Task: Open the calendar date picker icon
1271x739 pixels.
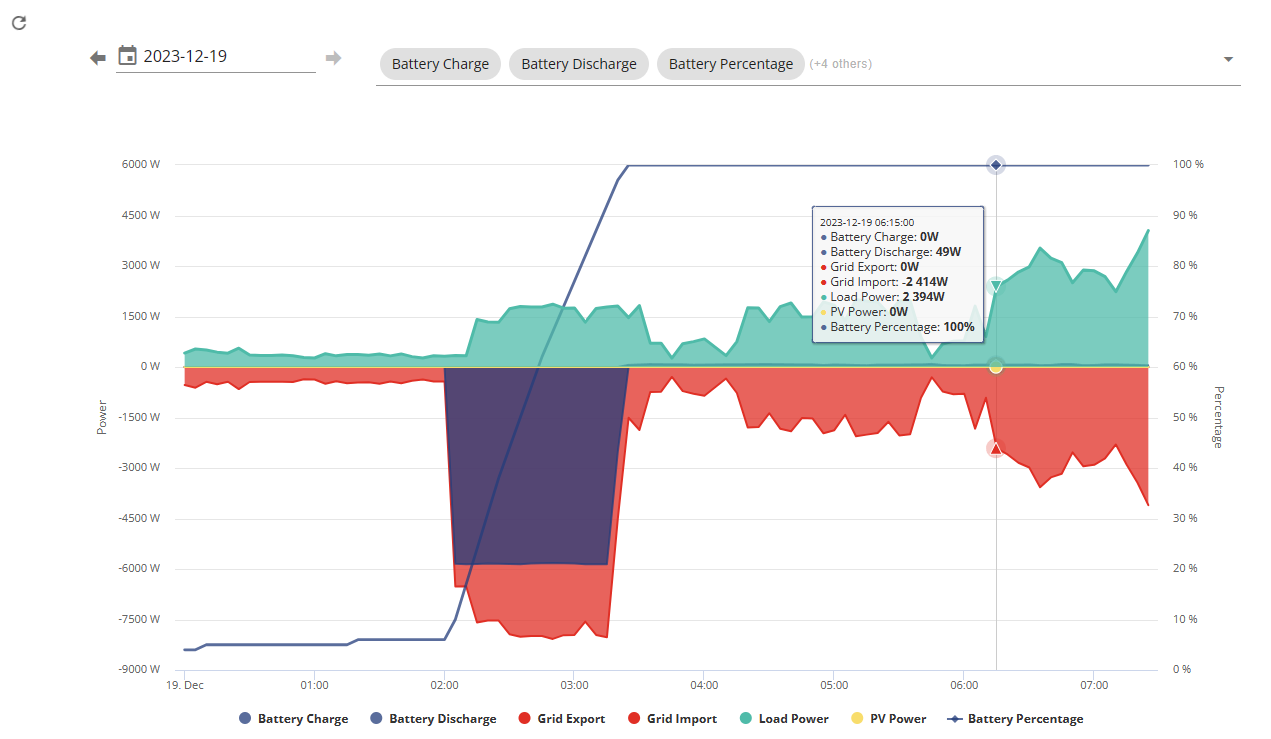Action: point(127,56)
